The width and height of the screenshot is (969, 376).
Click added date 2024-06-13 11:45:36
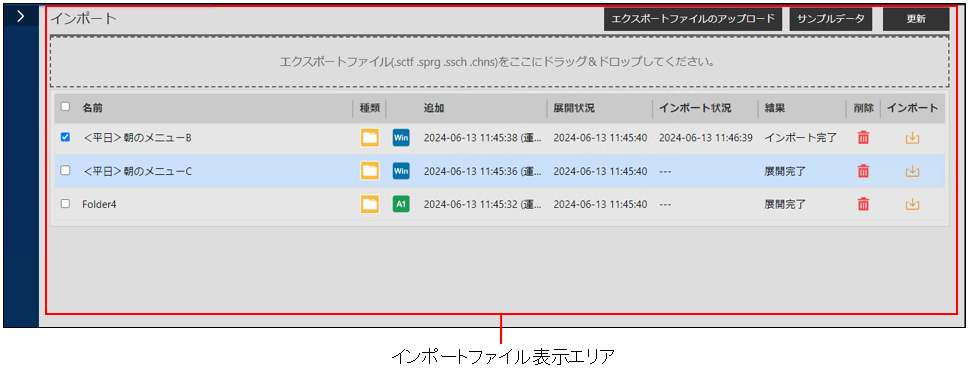click(x=483, y=171)
